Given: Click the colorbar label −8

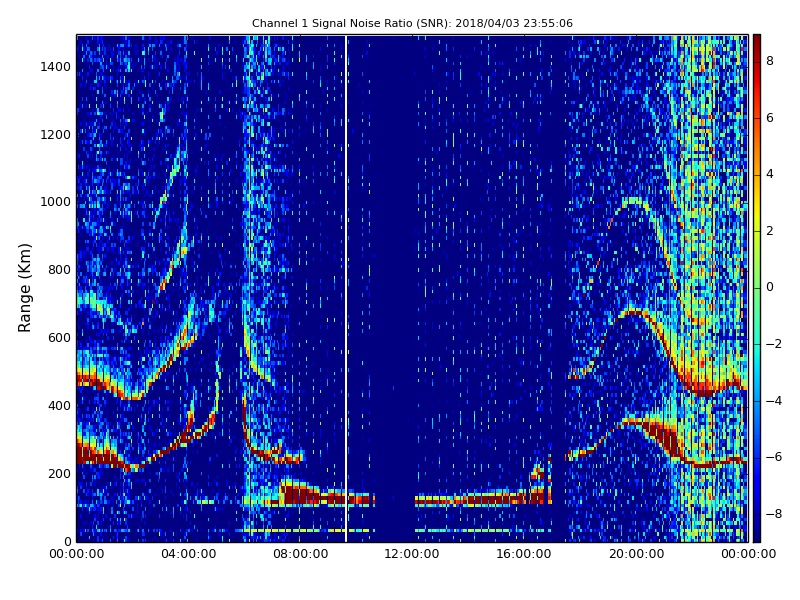Looking at the screenshot, I should pyautogui.click(x=774, y=514).
